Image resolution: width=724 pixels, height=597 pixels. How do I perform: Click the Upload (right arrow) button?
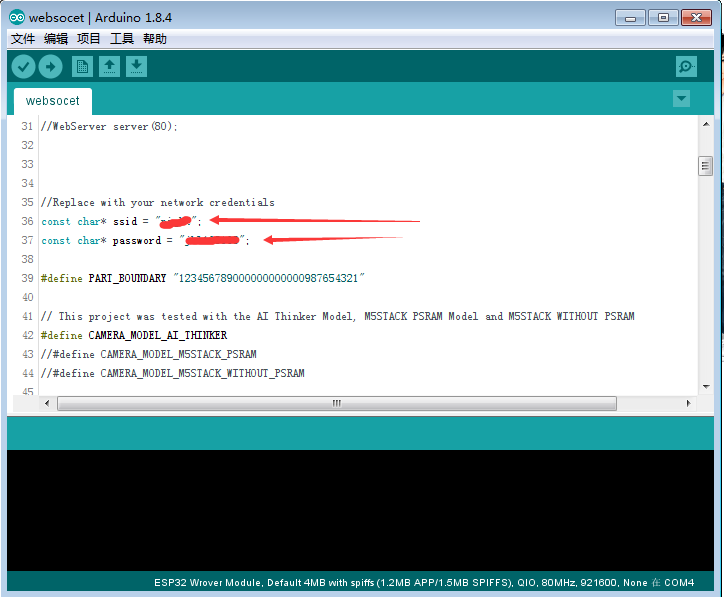click(x=50, y=67)
